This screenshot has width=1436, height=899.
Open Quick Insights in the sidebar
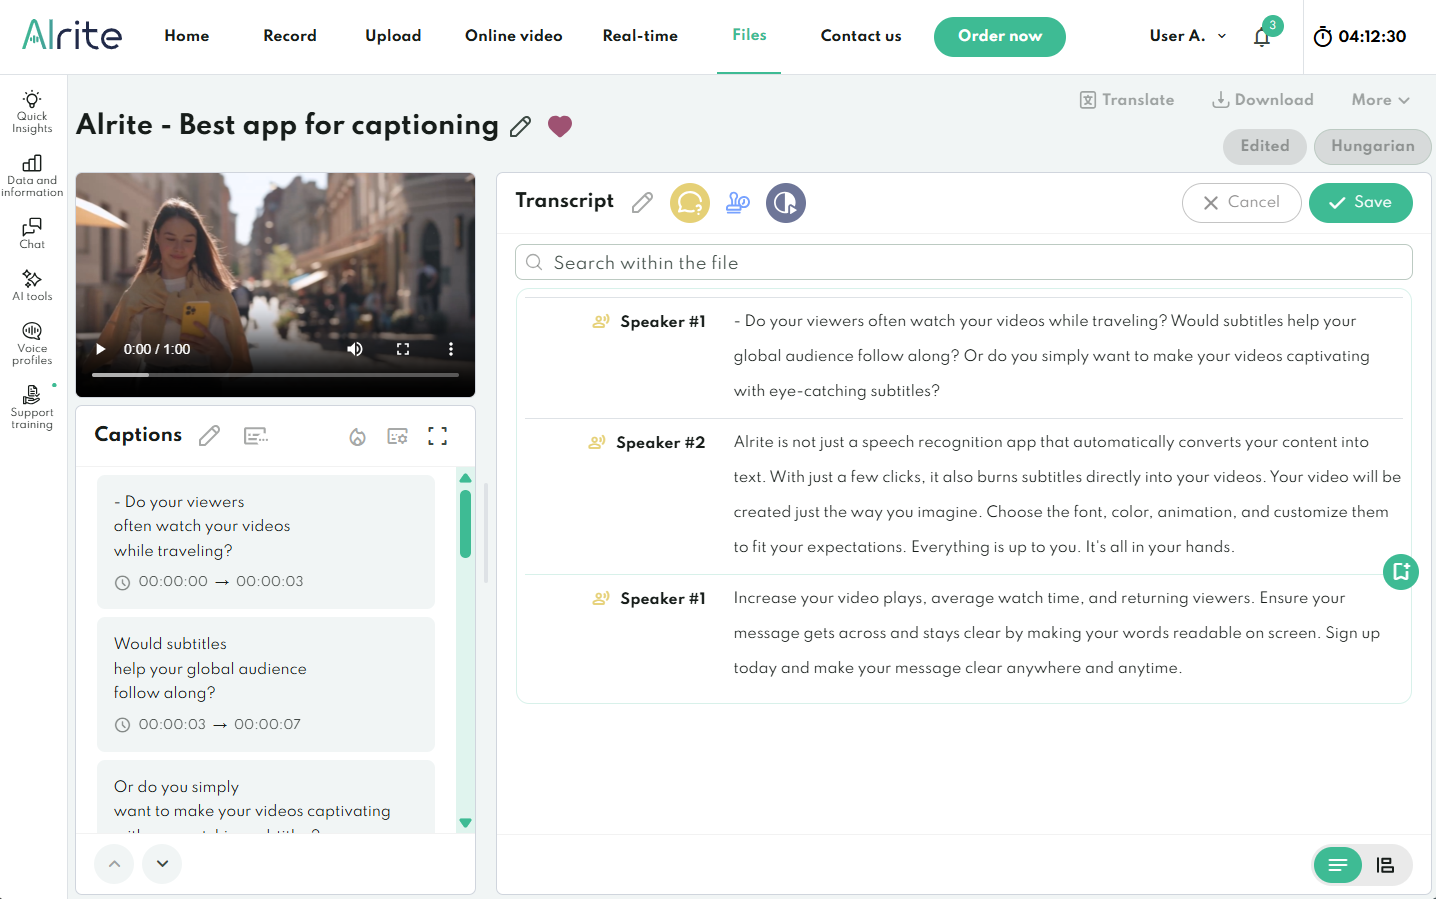coord(32,111)
